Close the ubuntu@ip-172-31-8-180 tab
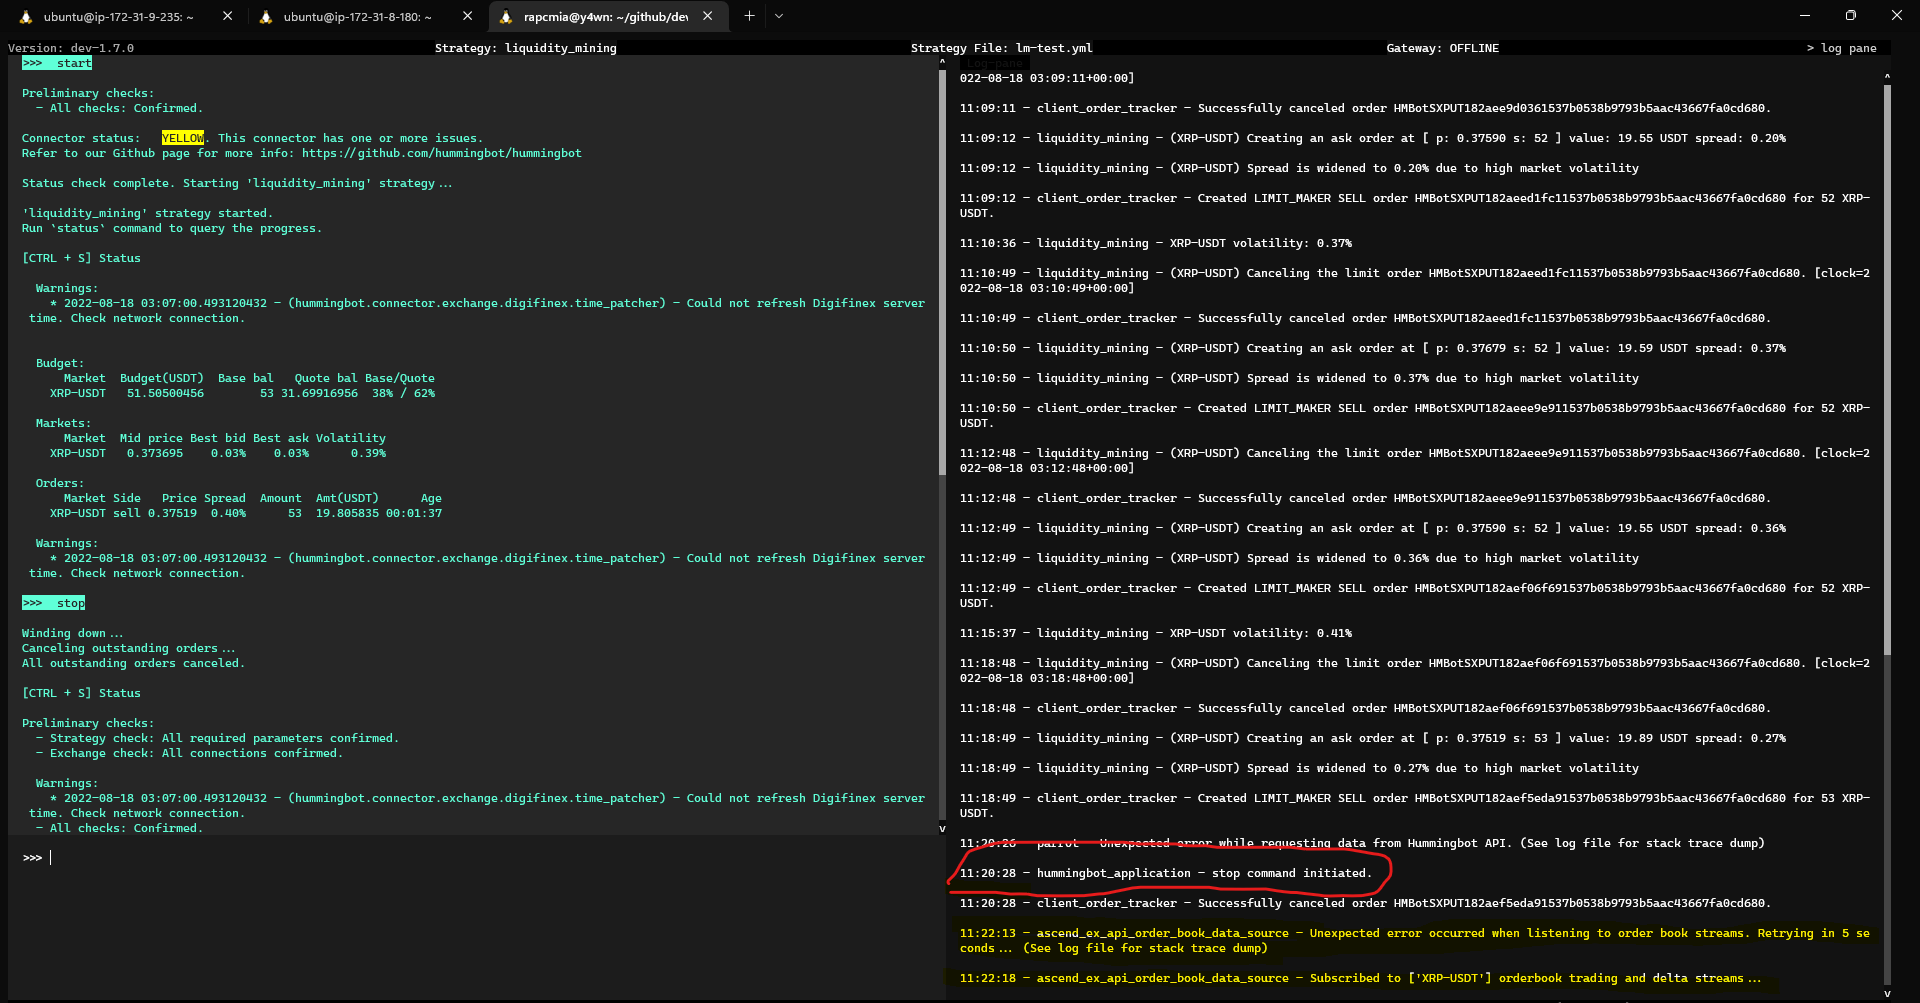1920x1003 pixels. point(467,16)
